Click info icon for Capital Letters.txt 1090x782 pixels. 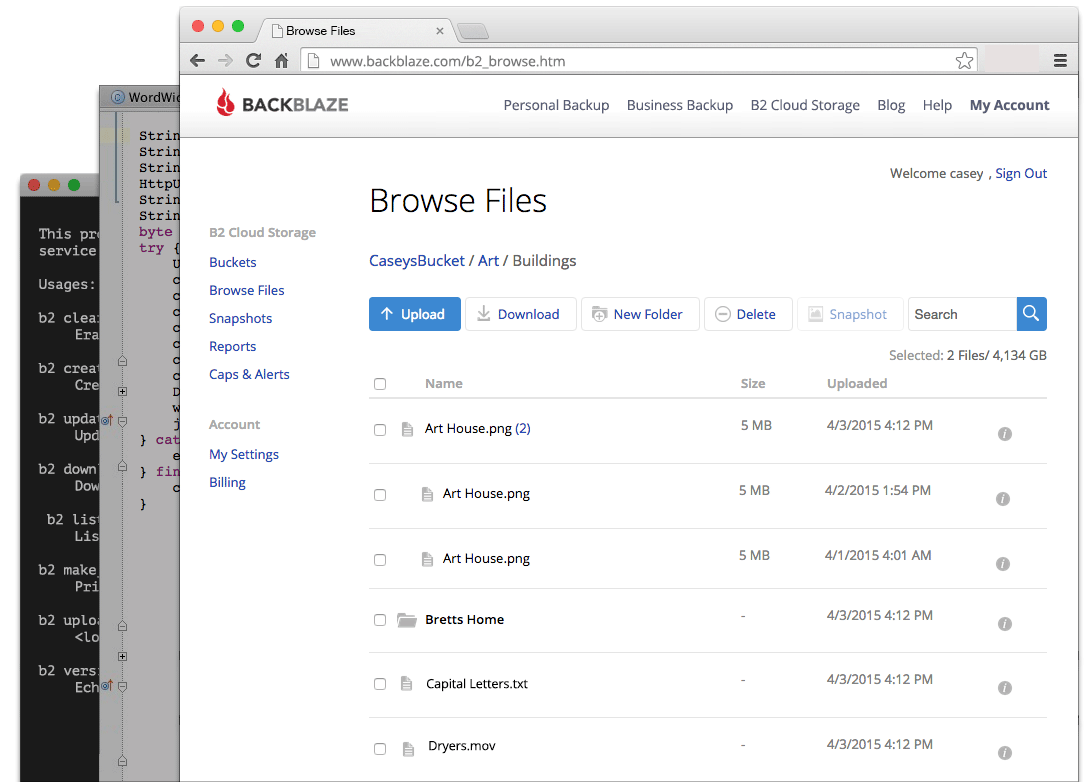point(1004,688)
